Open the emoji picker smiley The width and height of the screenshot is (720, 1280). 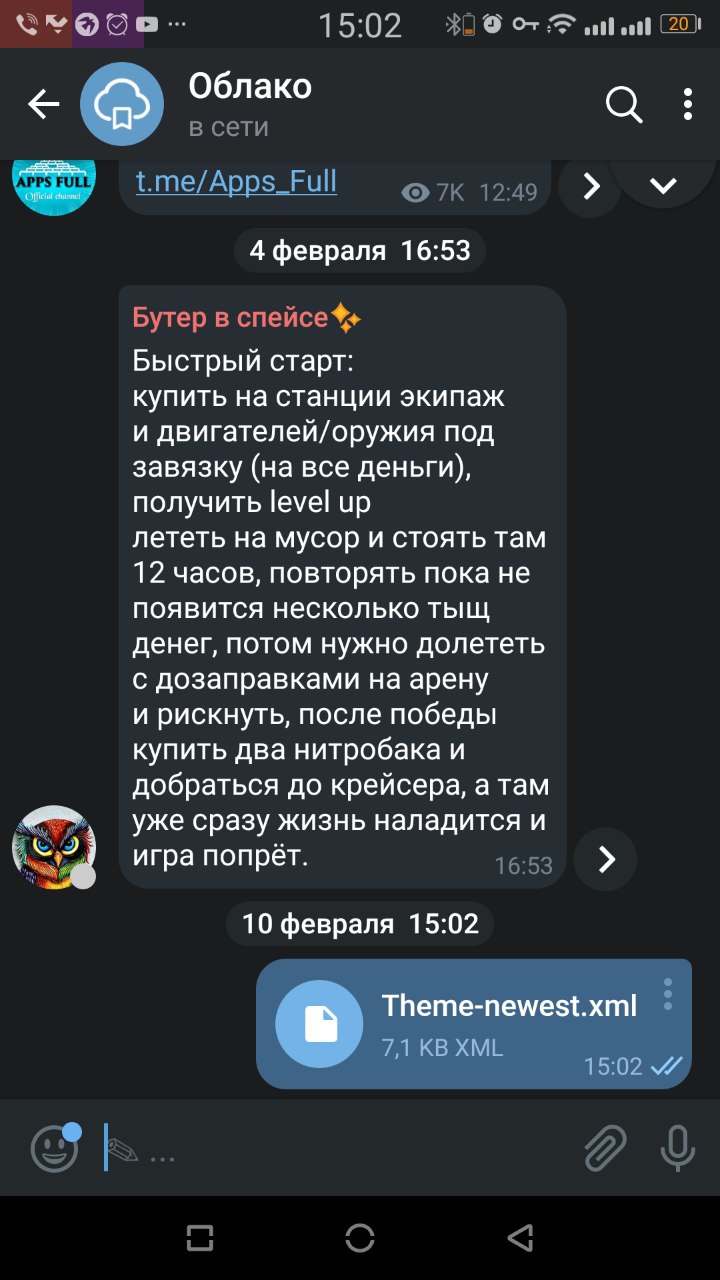tap(55, 1148)
